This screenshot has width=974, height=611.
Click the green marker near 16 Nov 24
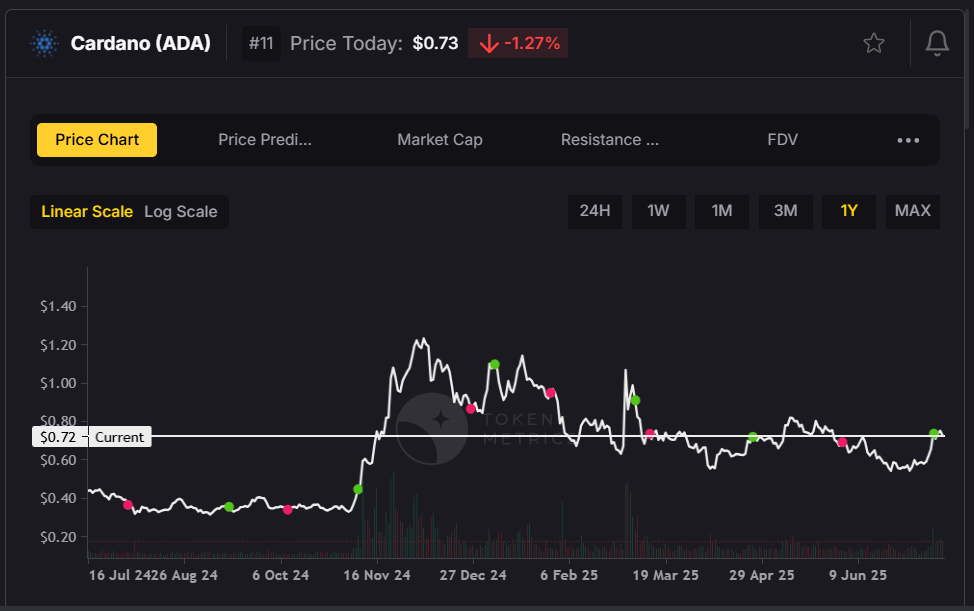(x=358, y=489)
